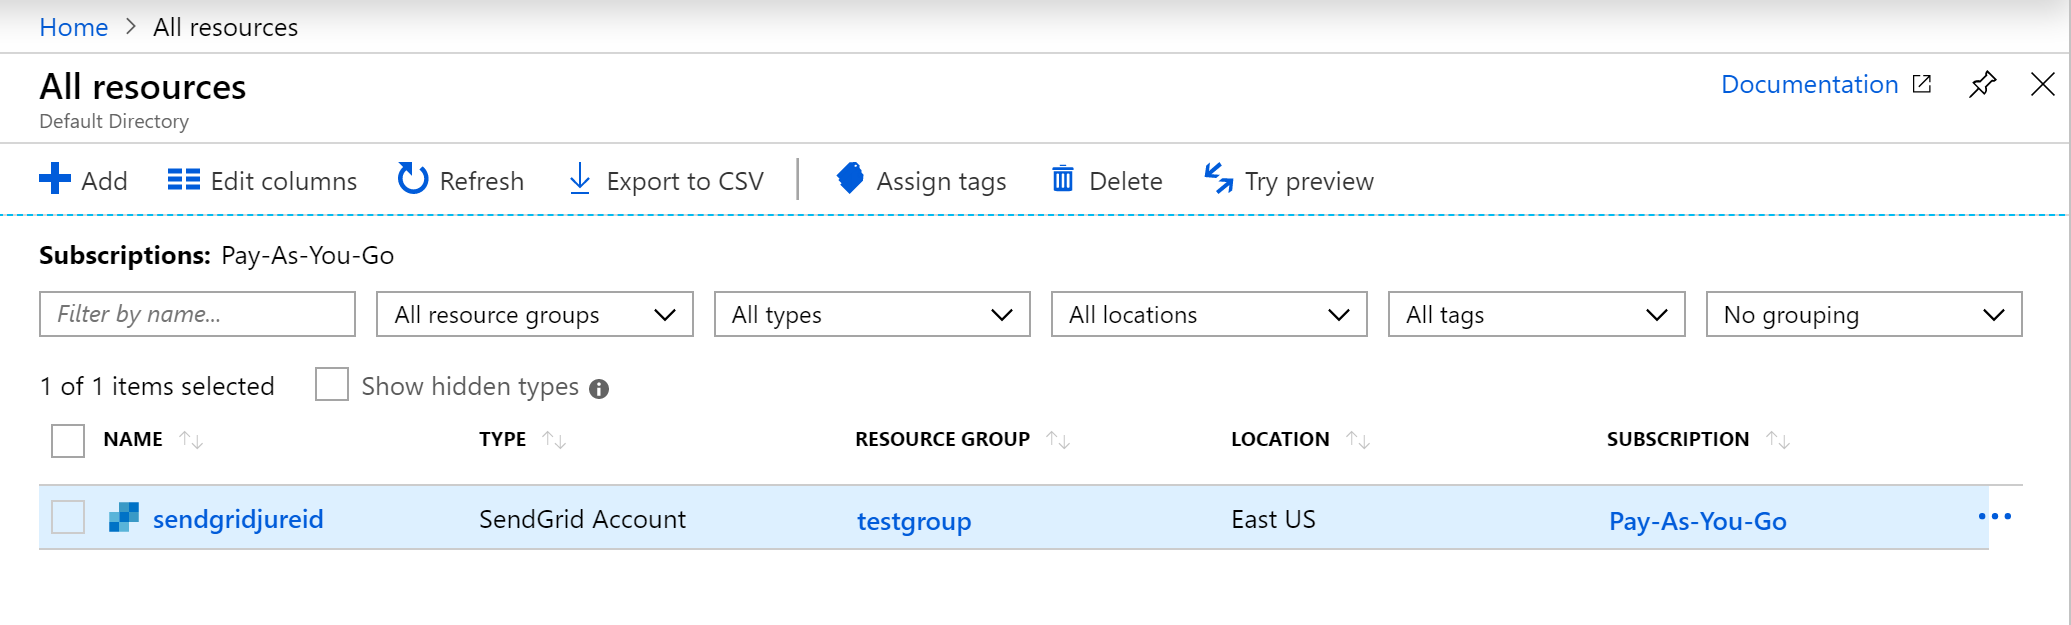Click the East US location cell
The width and height of the screenshot is (2071, 625).
point(1273,519)
